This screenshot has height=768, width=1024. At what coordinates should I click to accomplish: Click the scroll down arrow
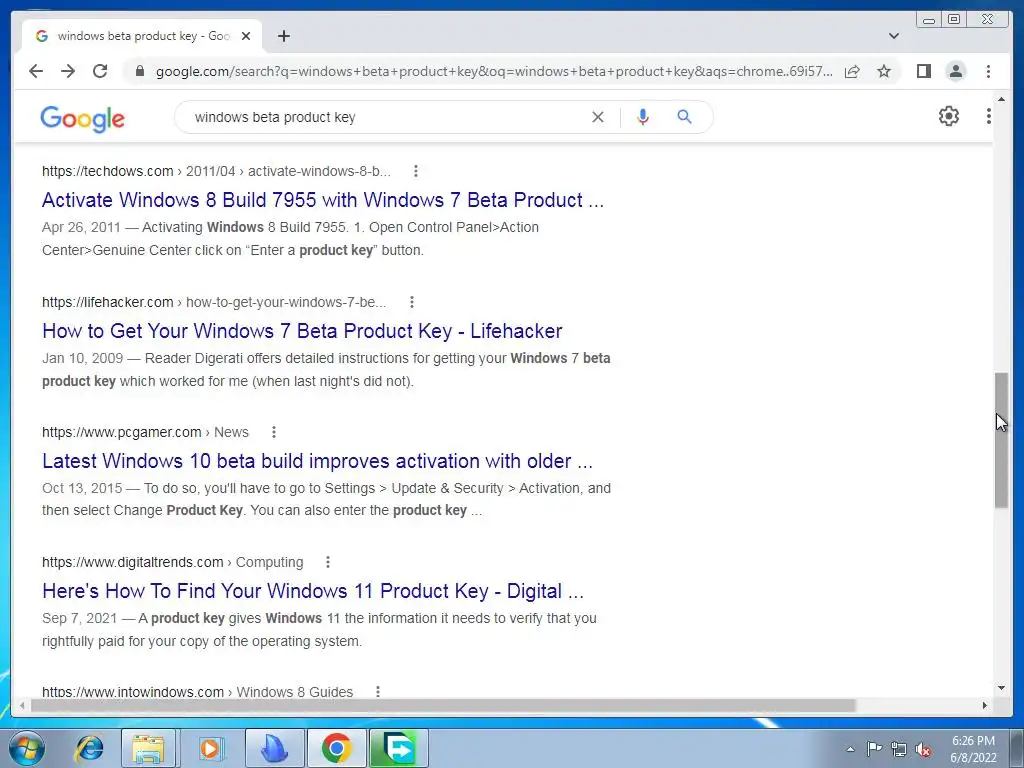(1001, 688)
